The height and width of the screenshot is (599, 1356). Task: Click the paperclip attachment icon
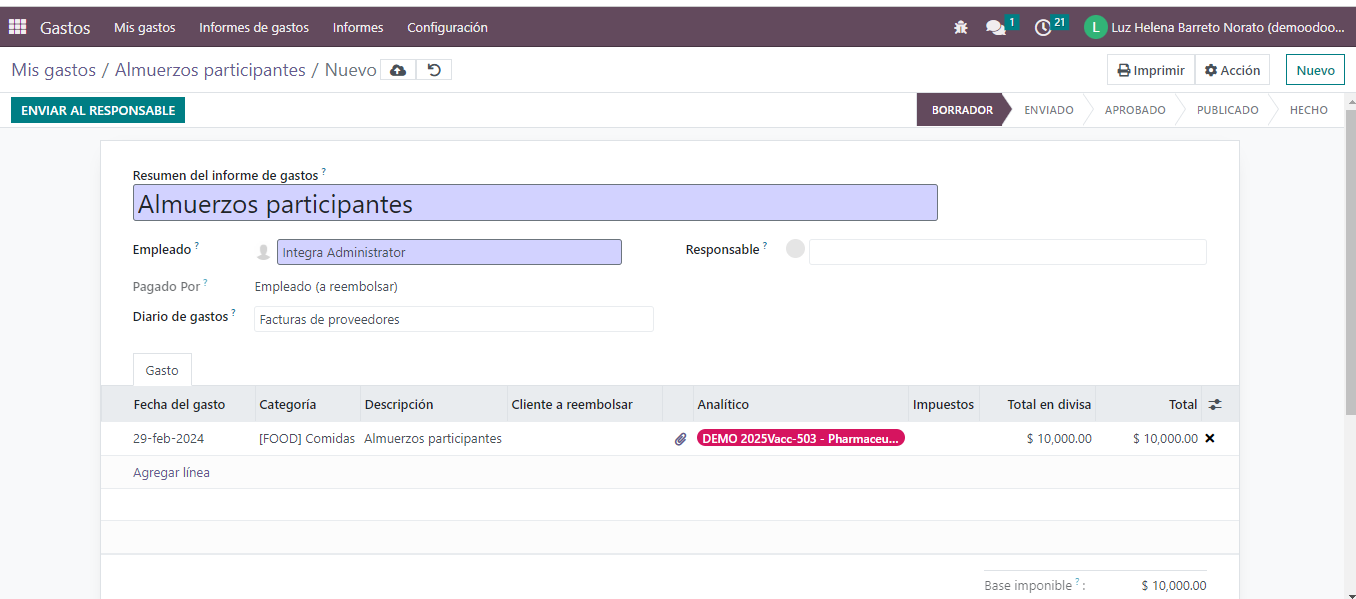pyautogui.click(x=680, y=439)
